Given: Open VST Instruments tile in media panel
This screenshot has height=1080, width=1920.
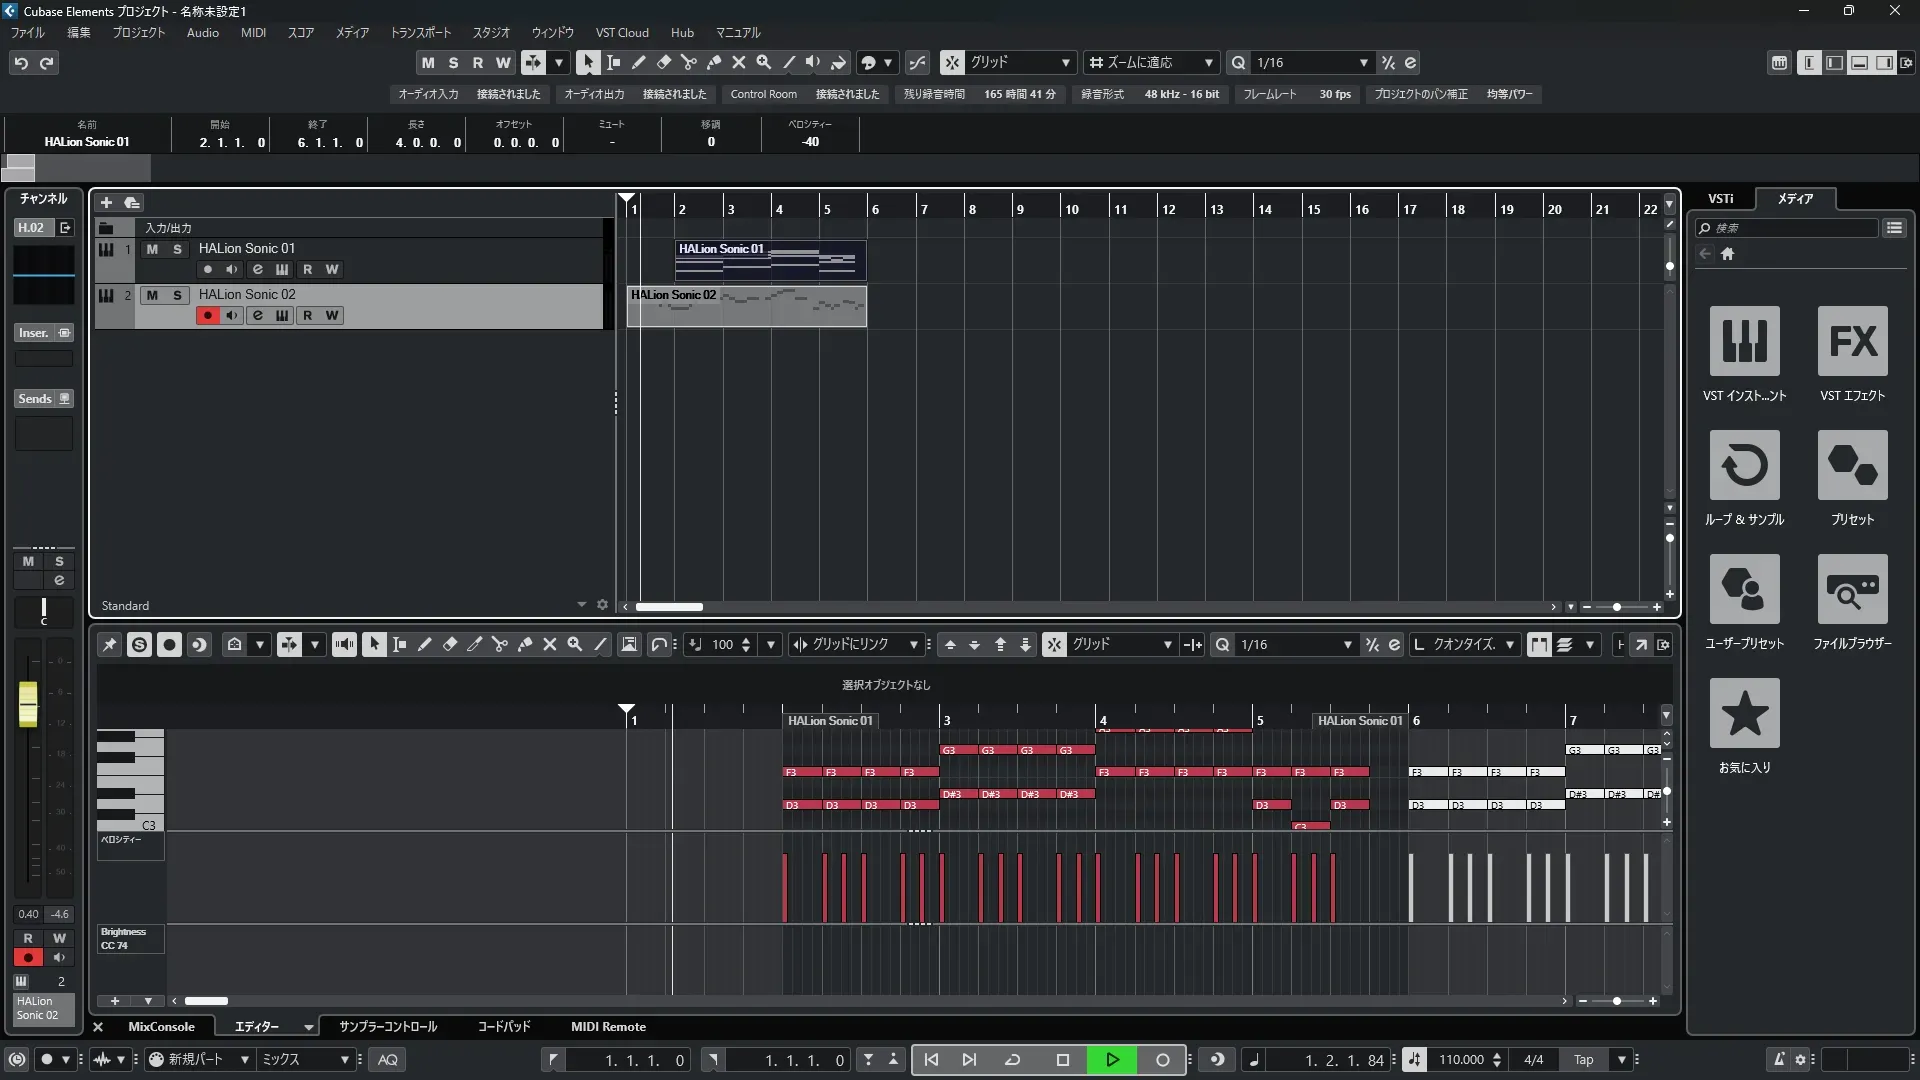Looking at the screenshot, I should point(1744,341).
